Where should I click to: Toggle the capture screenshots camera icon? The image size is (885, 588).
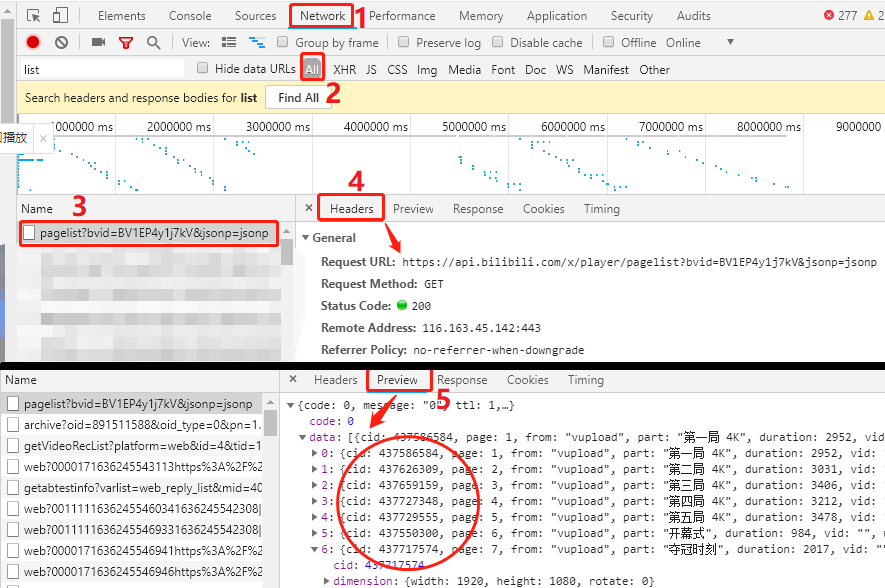[x=99, y=42]
